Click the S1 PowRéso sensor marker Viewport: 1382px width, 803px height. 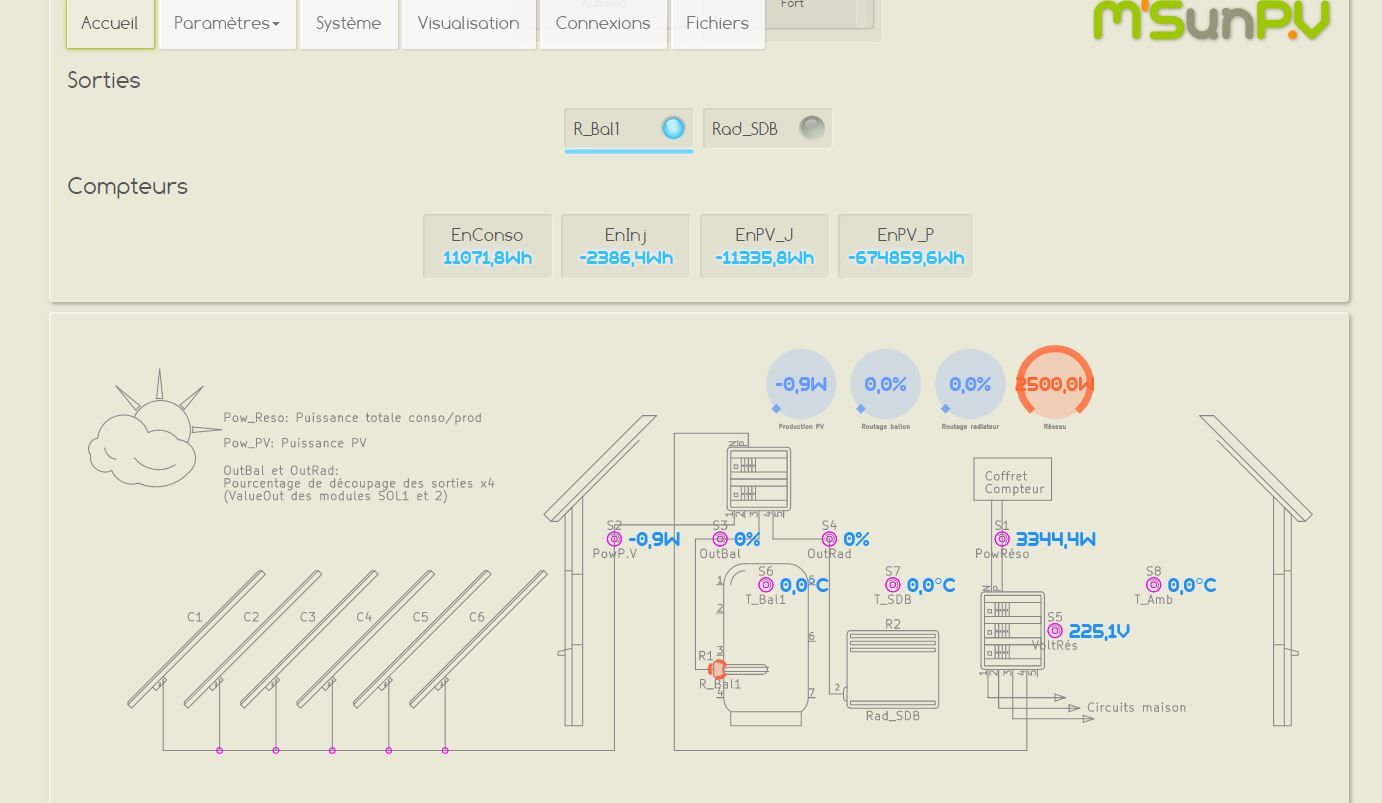tap(1002, 539)
